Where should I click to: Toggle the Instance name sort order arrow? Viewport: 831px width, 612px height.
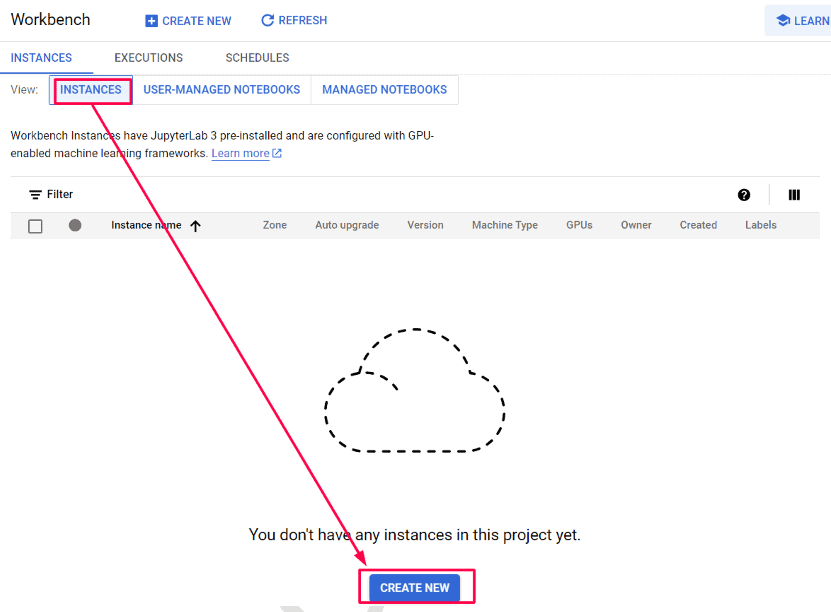pyautogui.click(x=195, y=225)
